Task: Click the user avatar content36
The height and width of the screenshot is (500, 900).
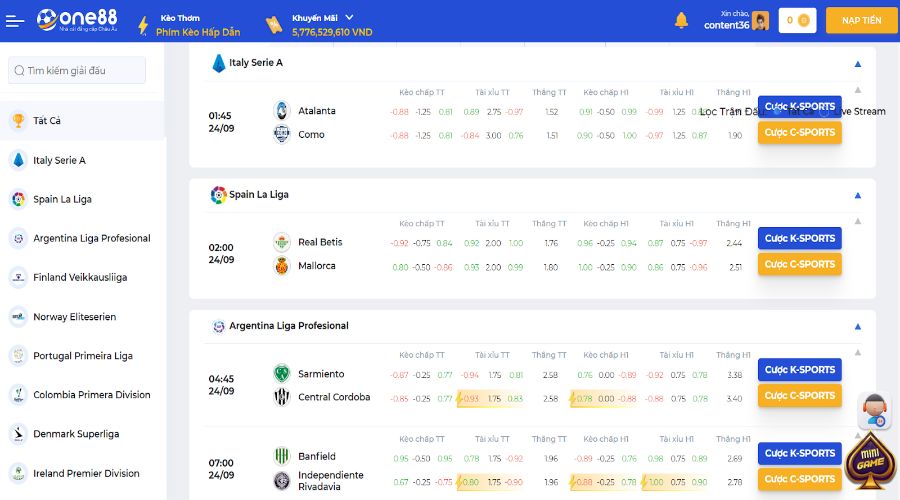Action: click(x=760, y=21)
